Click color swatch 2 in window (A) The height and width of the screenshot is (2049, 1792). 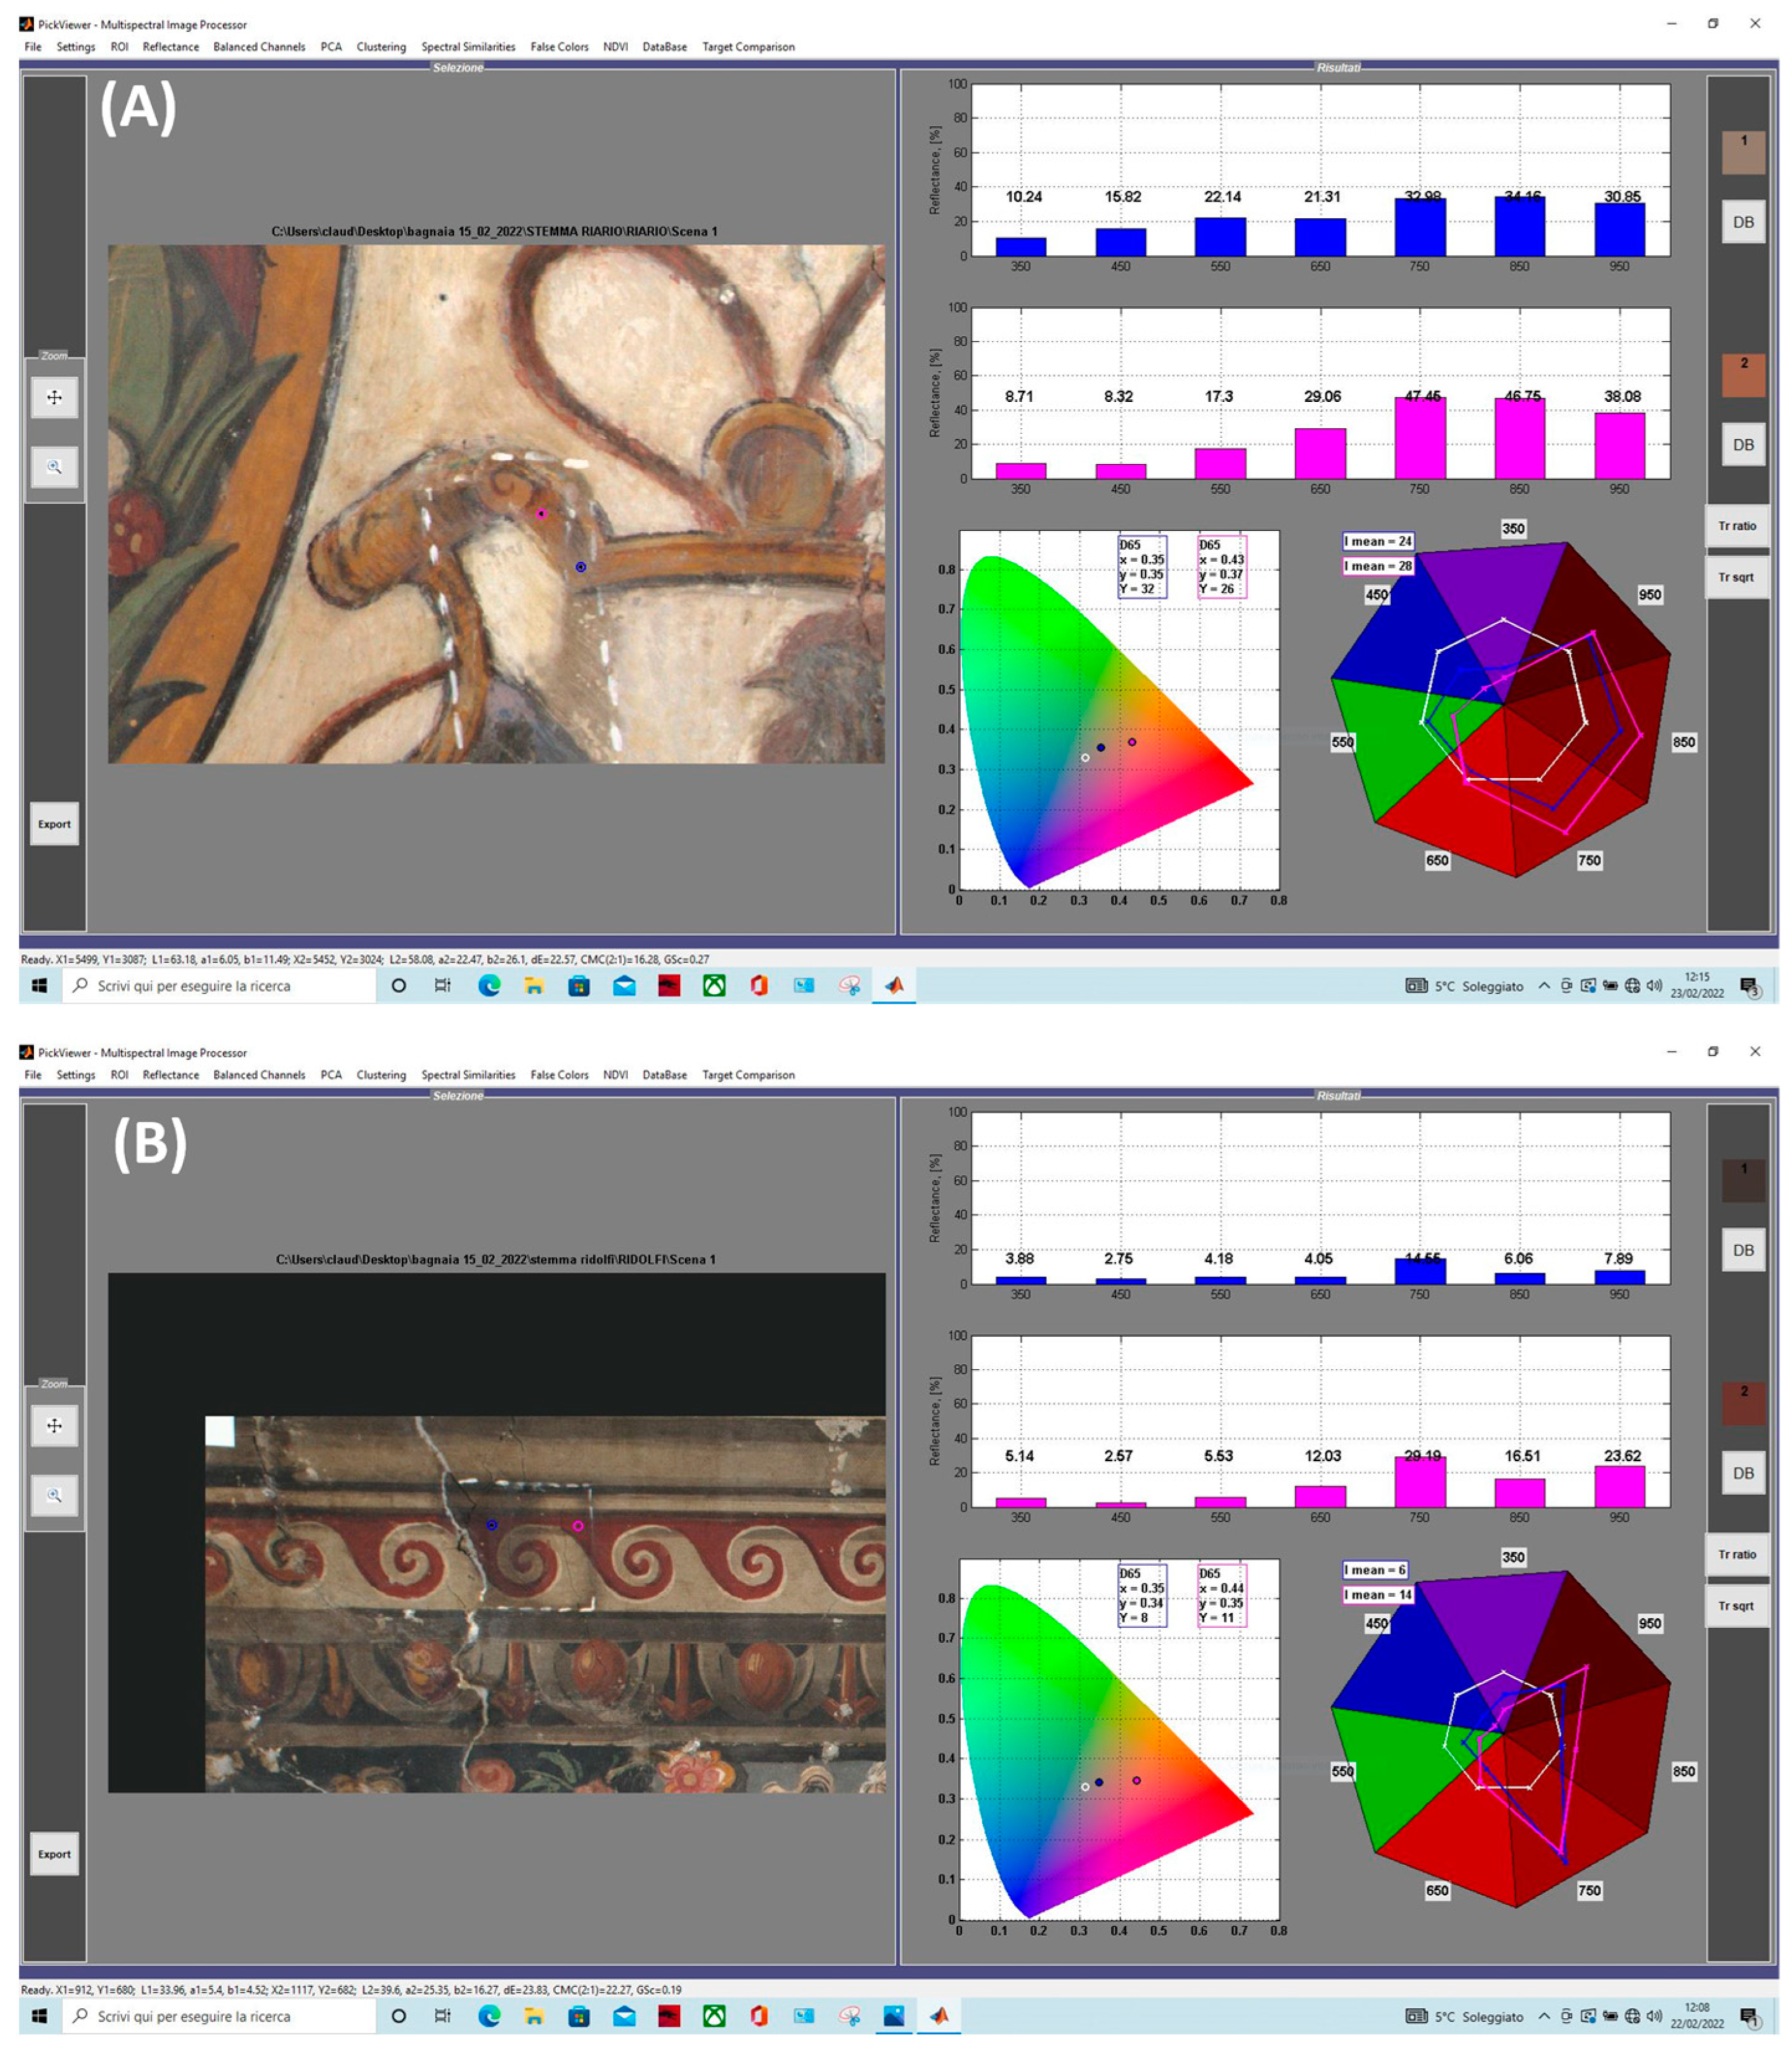tap(1743, 375)
